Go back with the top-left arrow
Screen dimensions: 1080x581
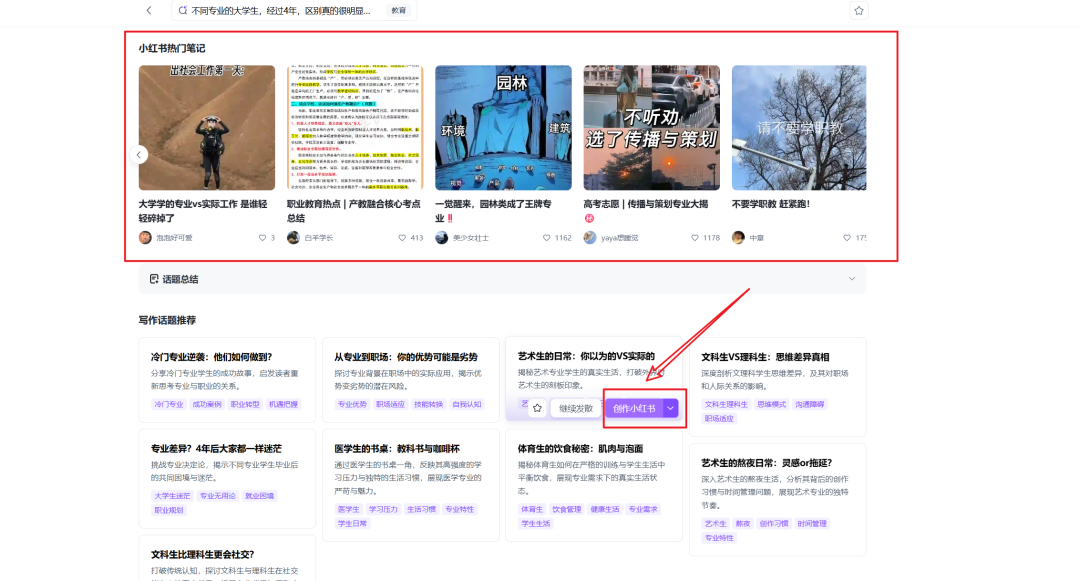tap(149, 10)
